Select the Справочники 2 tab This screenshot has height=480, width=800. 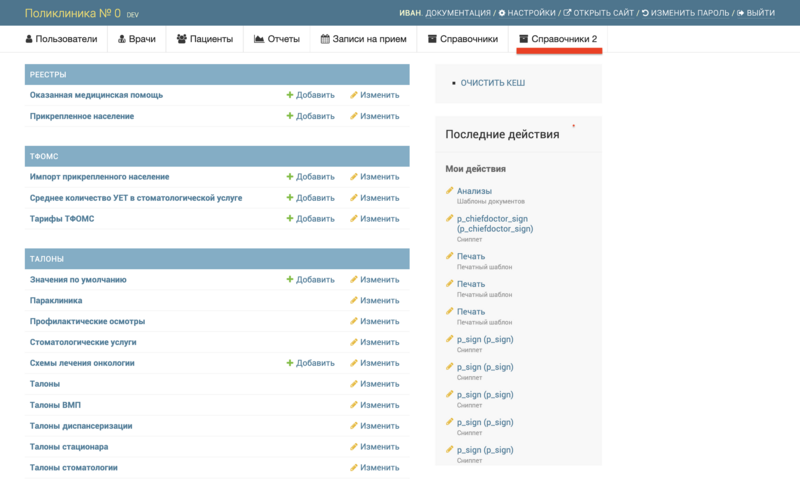coord(558,39)
